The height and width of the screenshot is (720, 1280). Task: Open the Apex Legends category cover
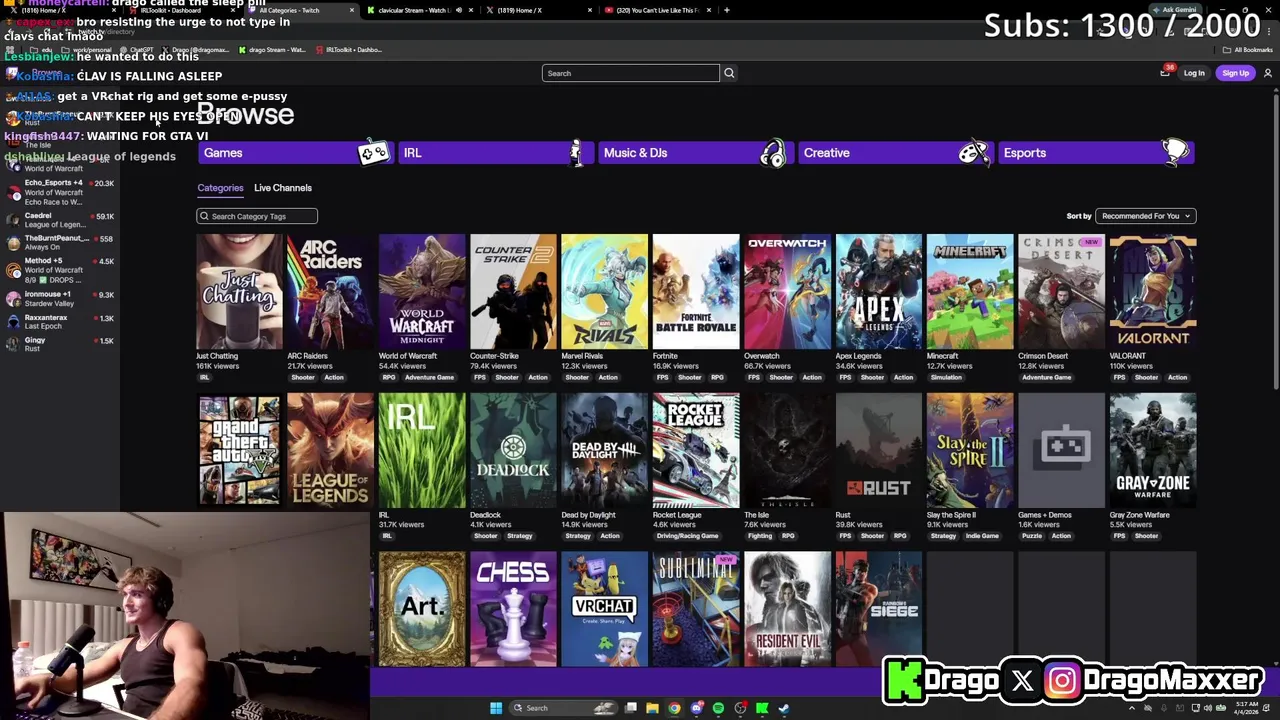coord(878,291)
